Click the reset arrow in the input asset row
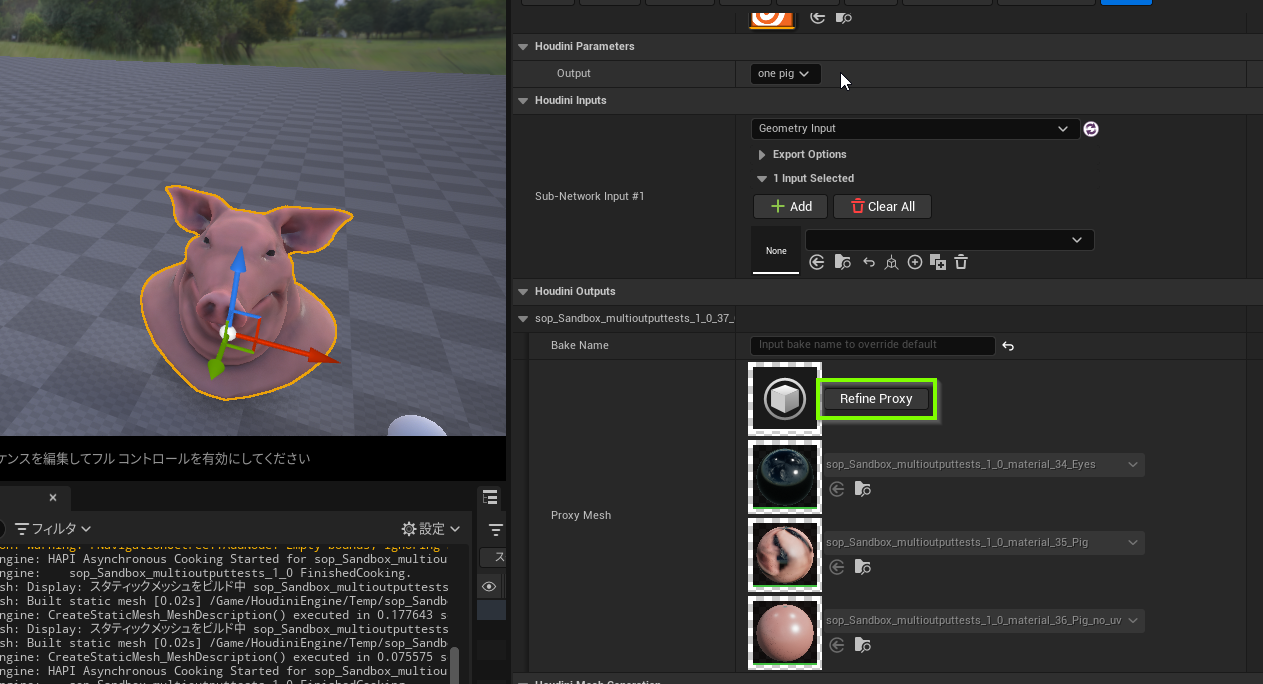Screen dimensions: 1263x684 (x=868, y=262)
